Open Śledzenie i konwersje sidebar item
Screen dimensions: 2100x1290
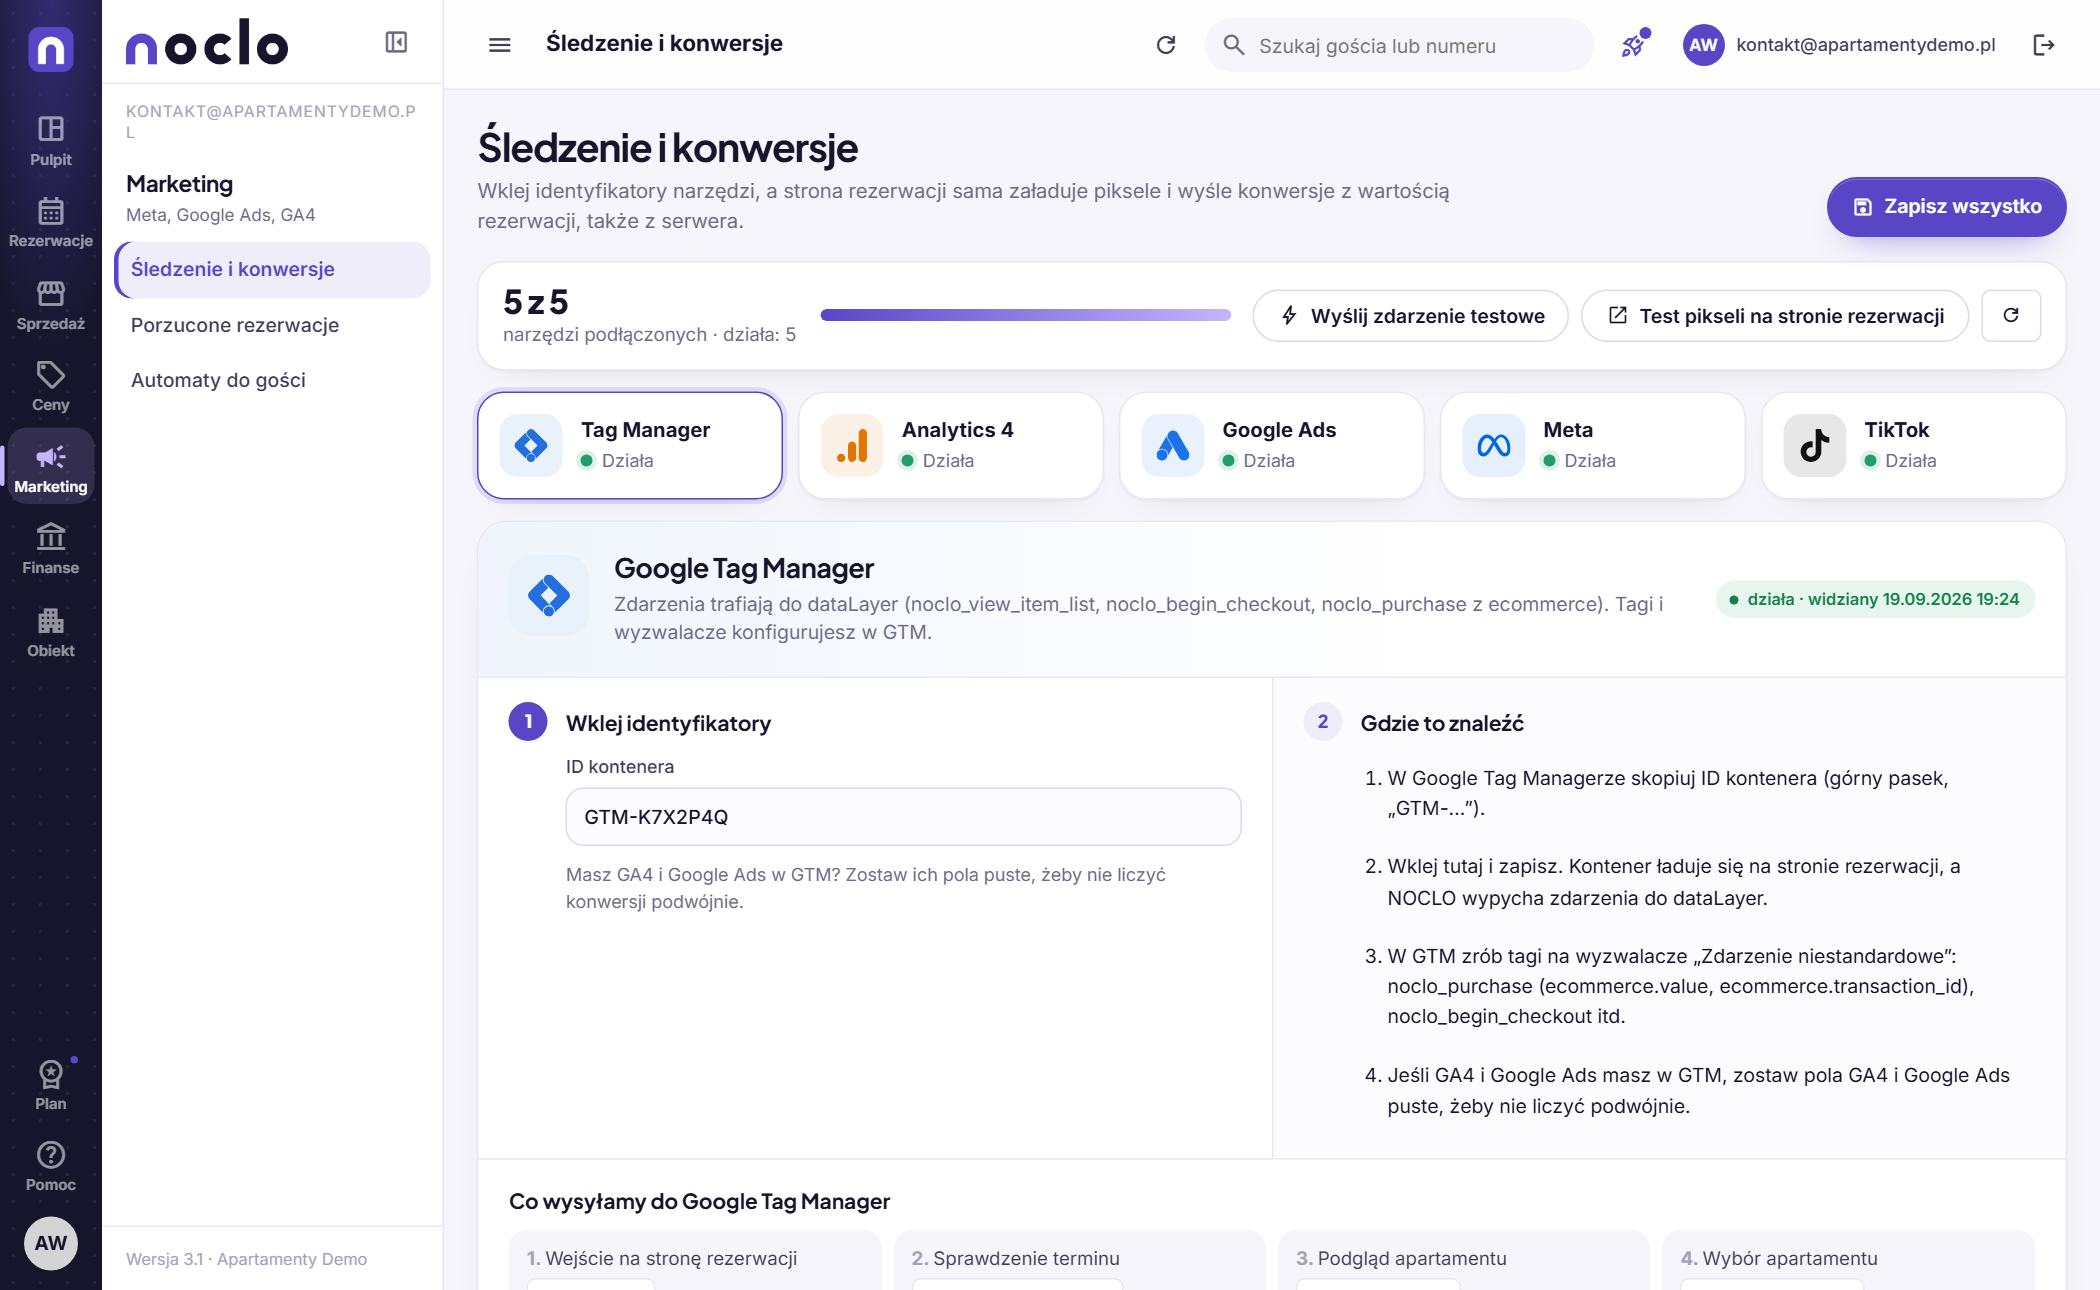[272, 269]
